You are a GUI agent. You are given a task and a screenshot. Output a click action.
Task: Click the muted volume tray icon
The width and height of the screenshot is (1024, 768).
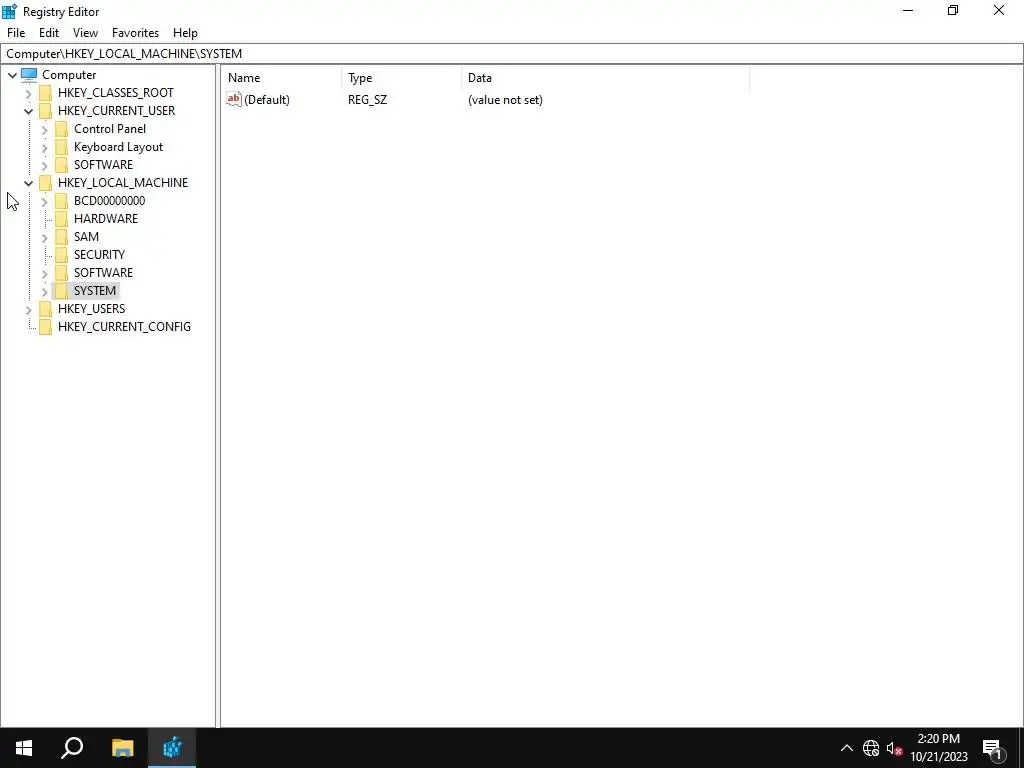pyautogui.click(x=894, y=748)
